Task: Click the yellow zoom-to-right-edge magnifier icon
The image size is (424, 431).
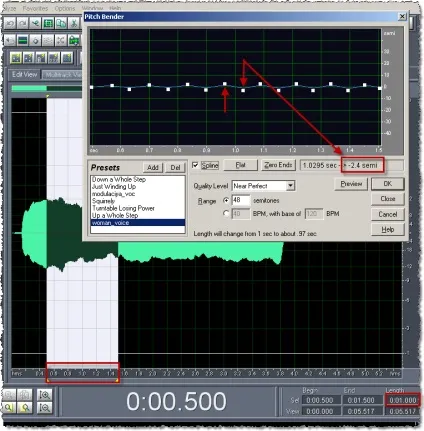Action: 25,407
